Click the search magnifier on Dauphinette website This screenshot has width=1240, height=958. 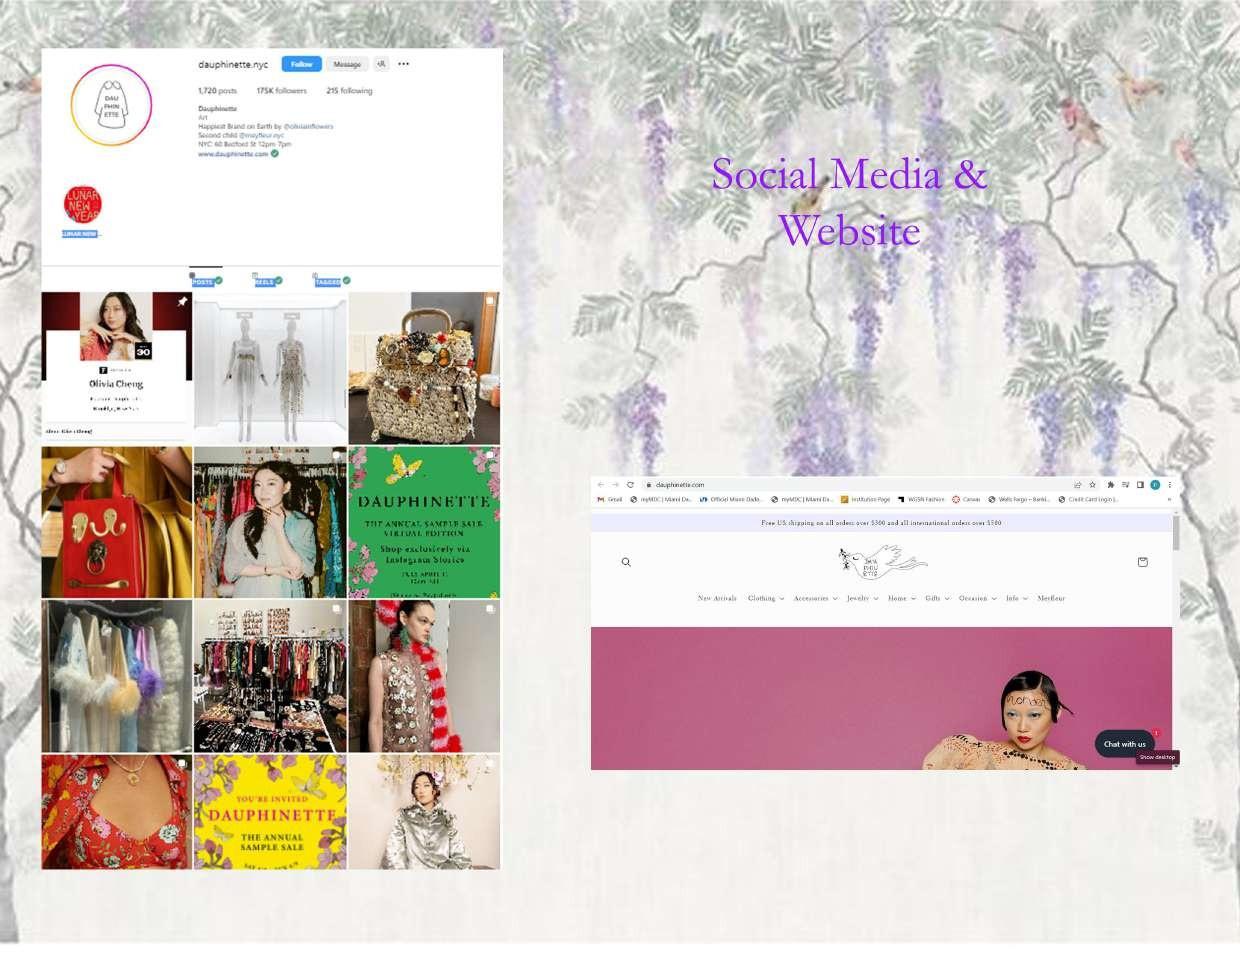pyautogui.click(x=626, y=562)
